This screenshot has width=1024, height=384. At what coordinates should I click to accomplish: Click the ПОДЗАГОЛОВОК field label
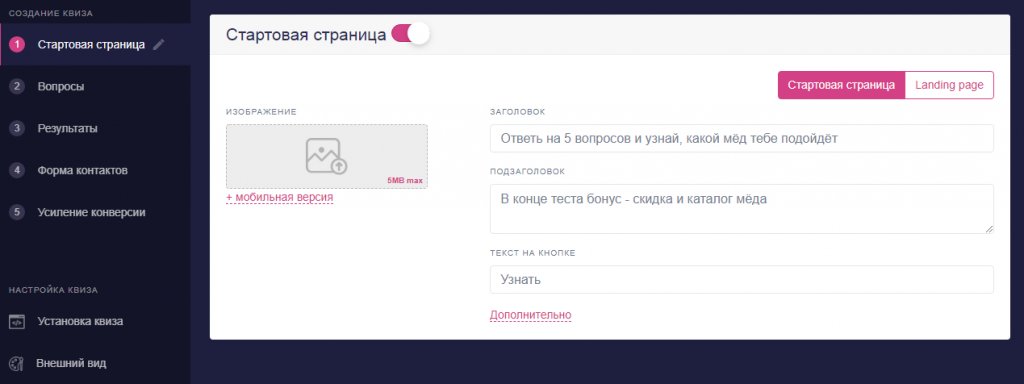(528, 172)
